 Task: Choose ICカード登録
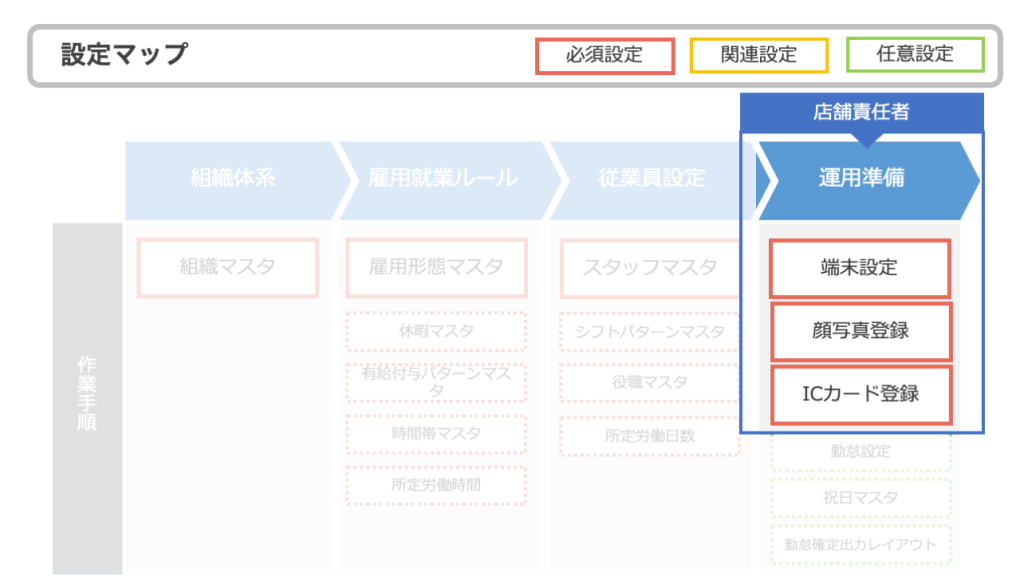860,394
